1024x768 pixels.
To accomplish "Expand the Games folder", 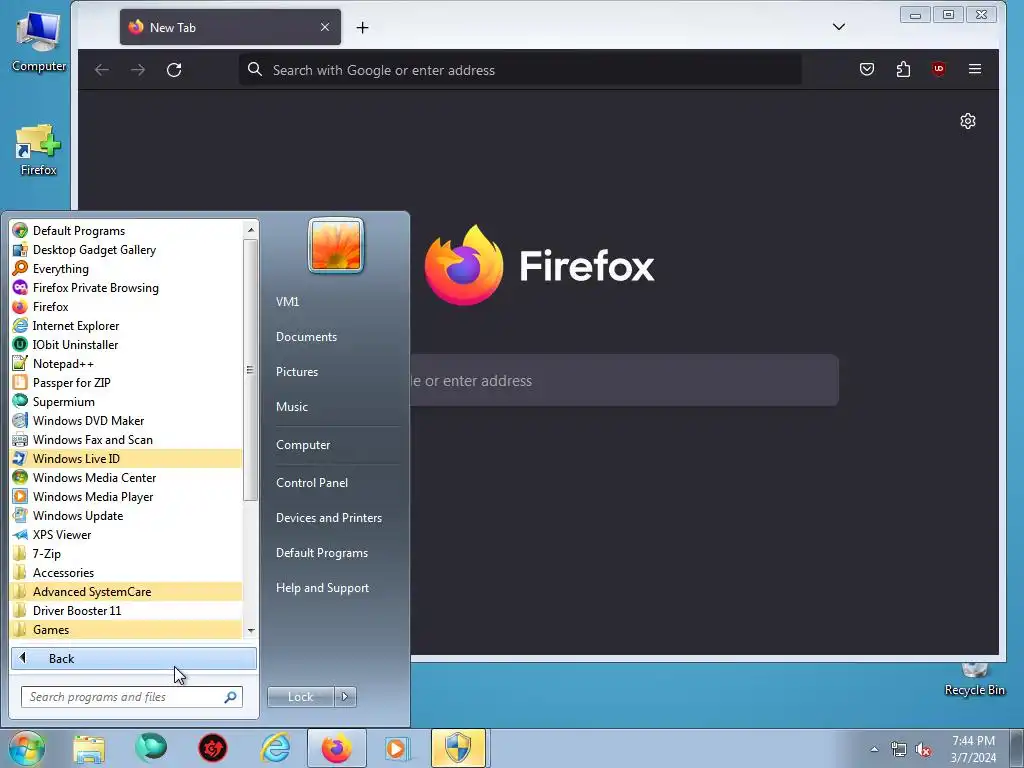I will pos(127,629).
